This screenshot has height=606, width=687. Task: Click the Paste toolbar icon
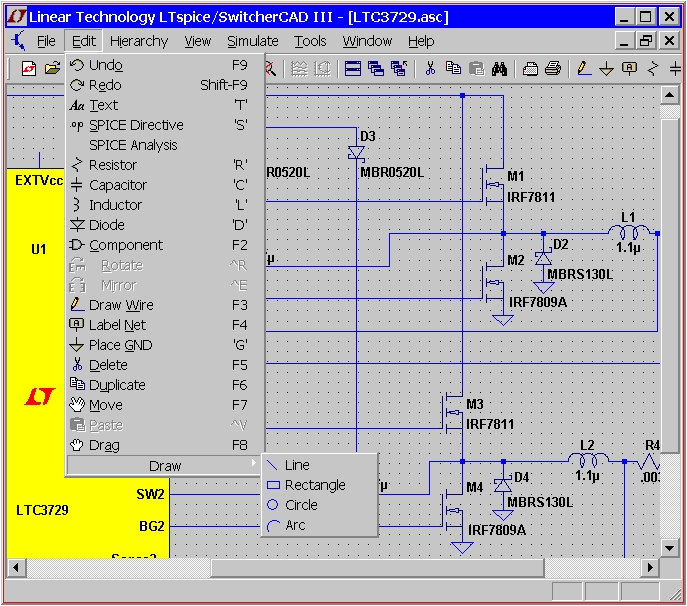click(476, 69)
